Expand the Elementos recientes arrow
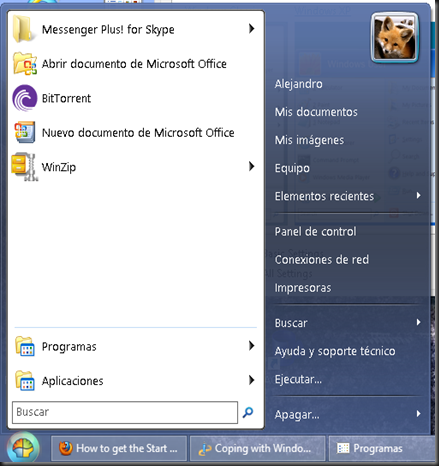This screenshot has height=466, width=439. point(419,195)
